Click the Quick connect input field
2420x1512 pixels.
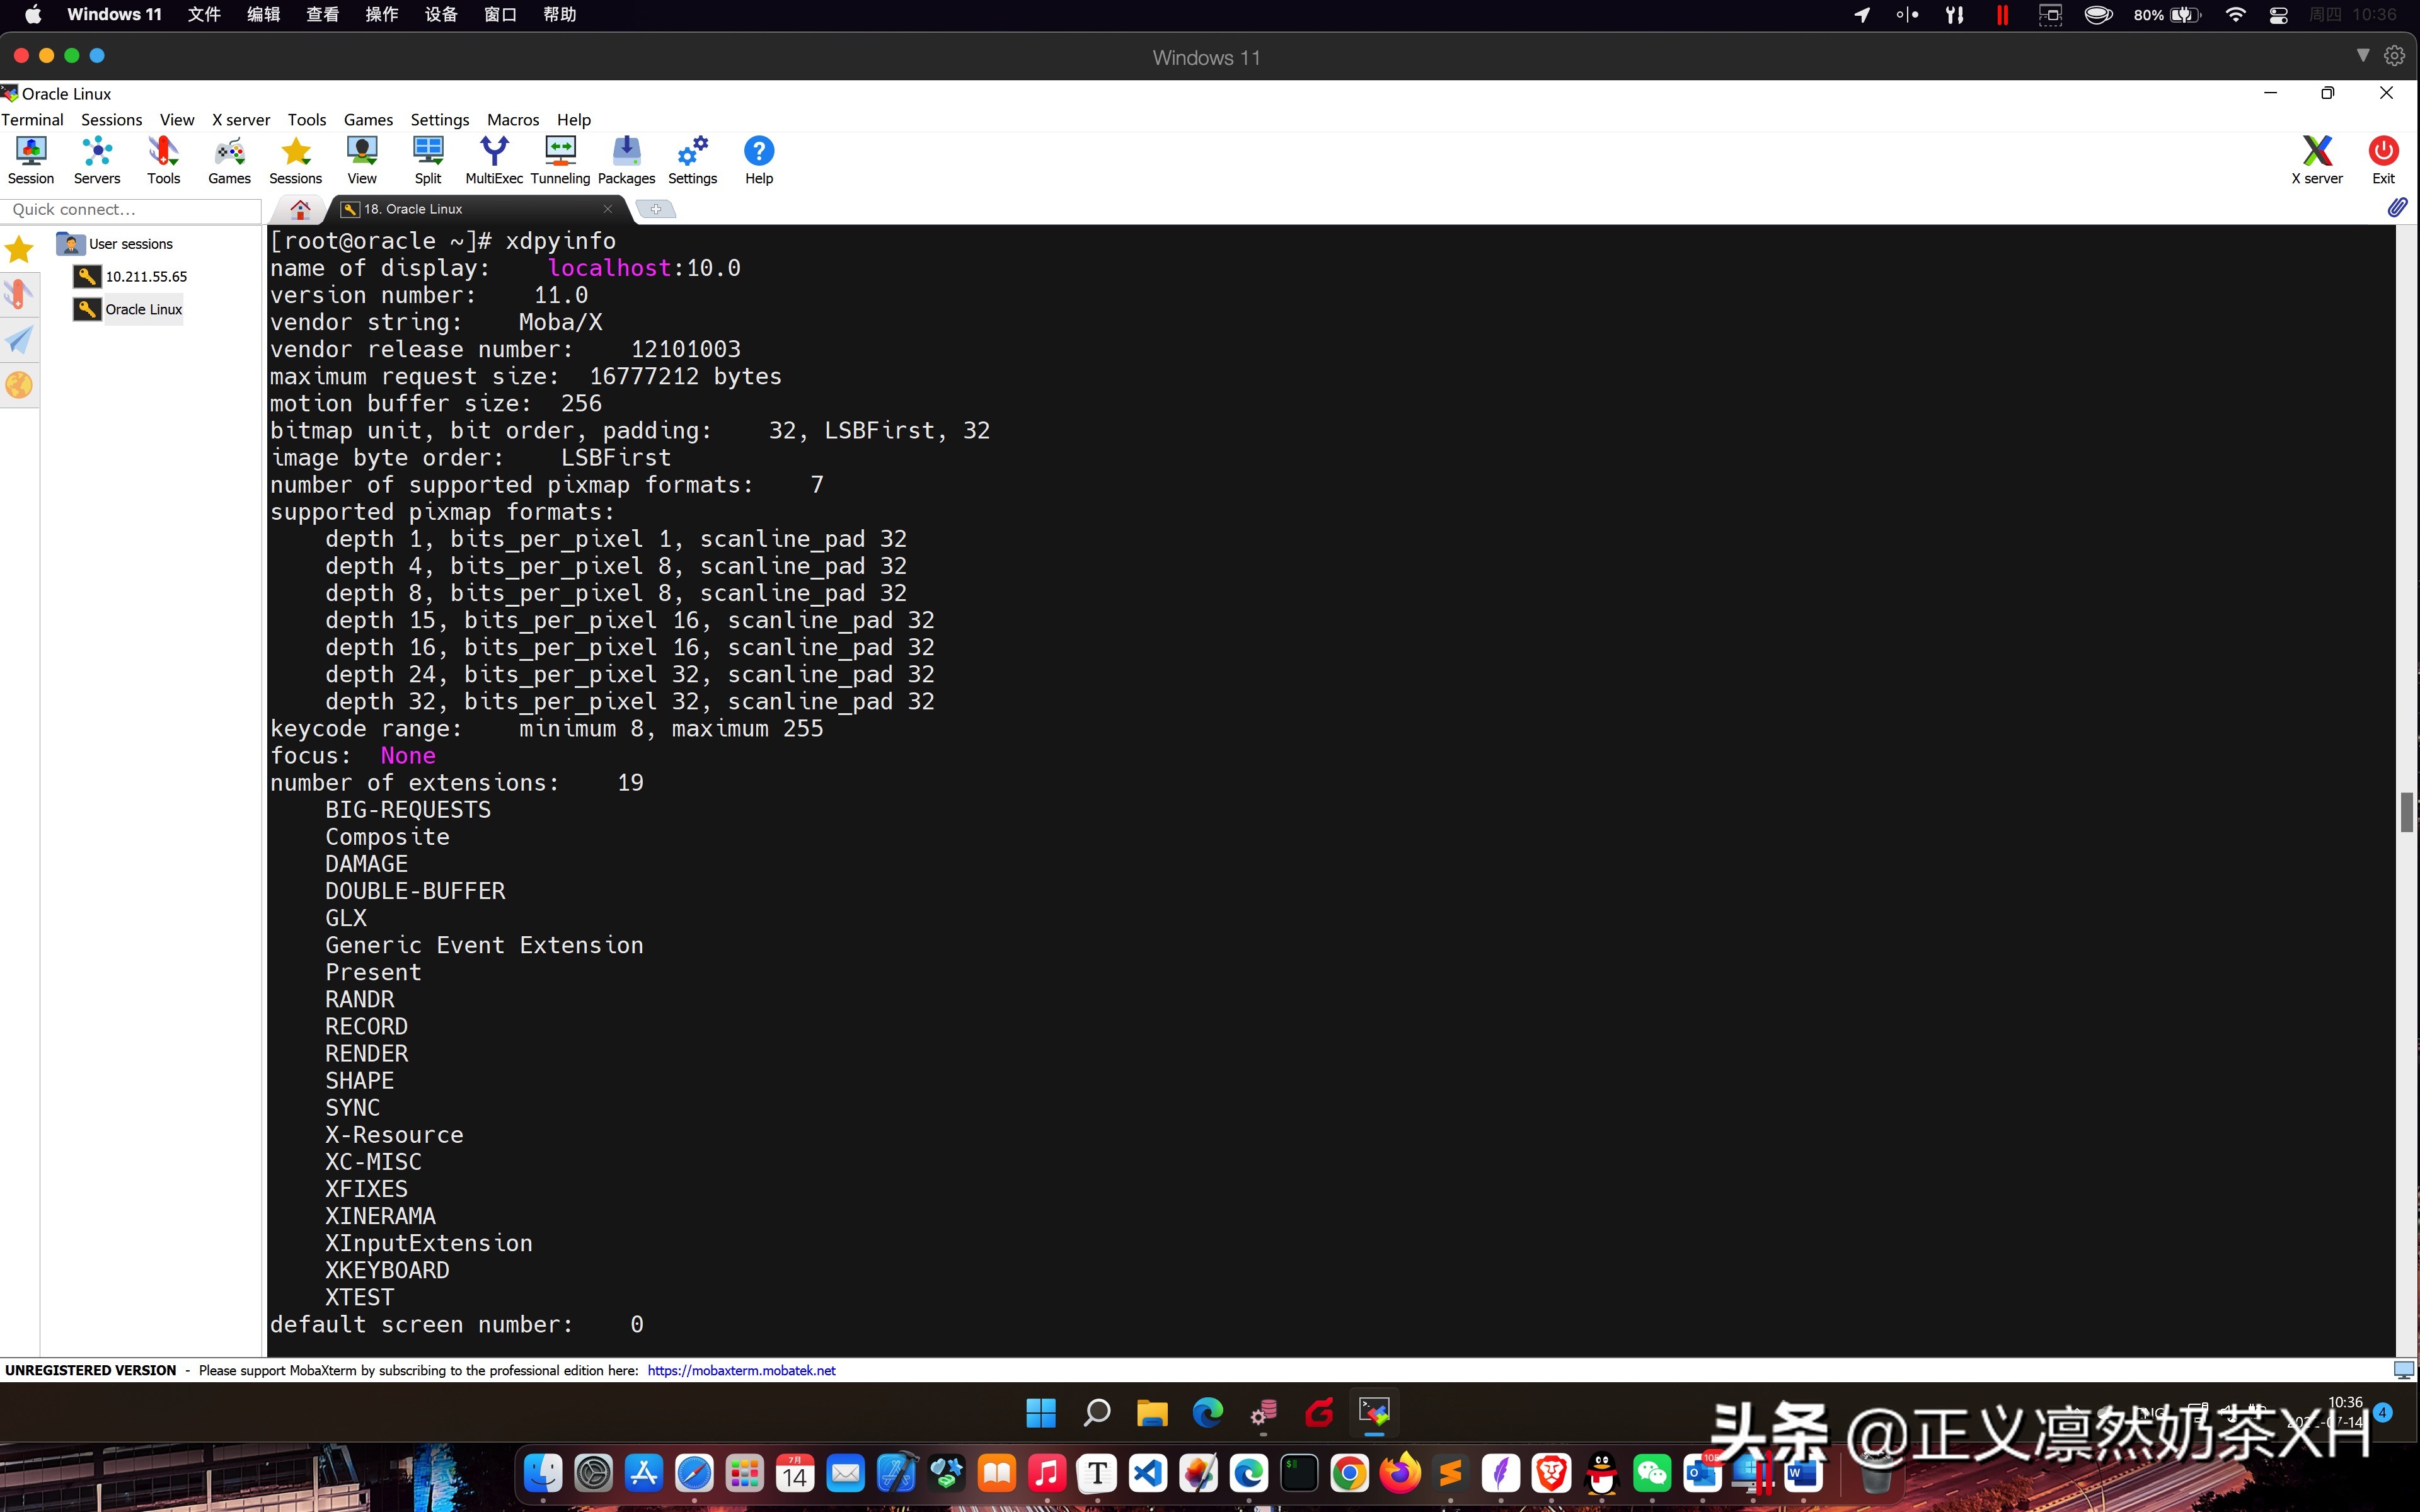click(130, 210)
